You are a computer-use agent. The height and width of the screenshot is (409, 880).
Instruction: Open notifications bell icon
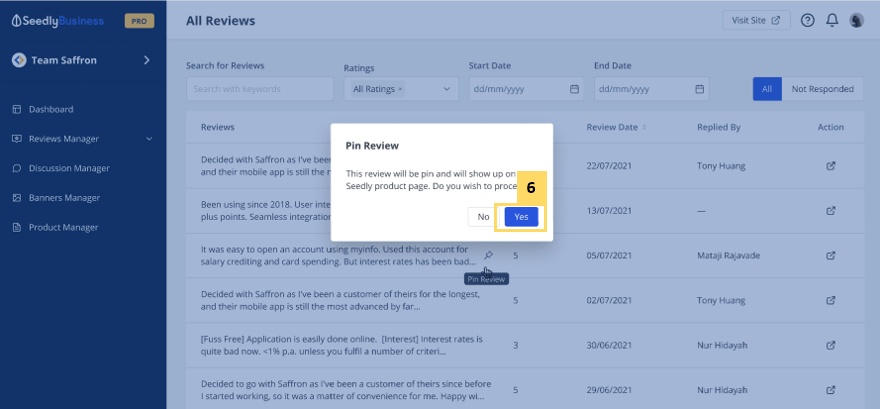coord(832,20)
